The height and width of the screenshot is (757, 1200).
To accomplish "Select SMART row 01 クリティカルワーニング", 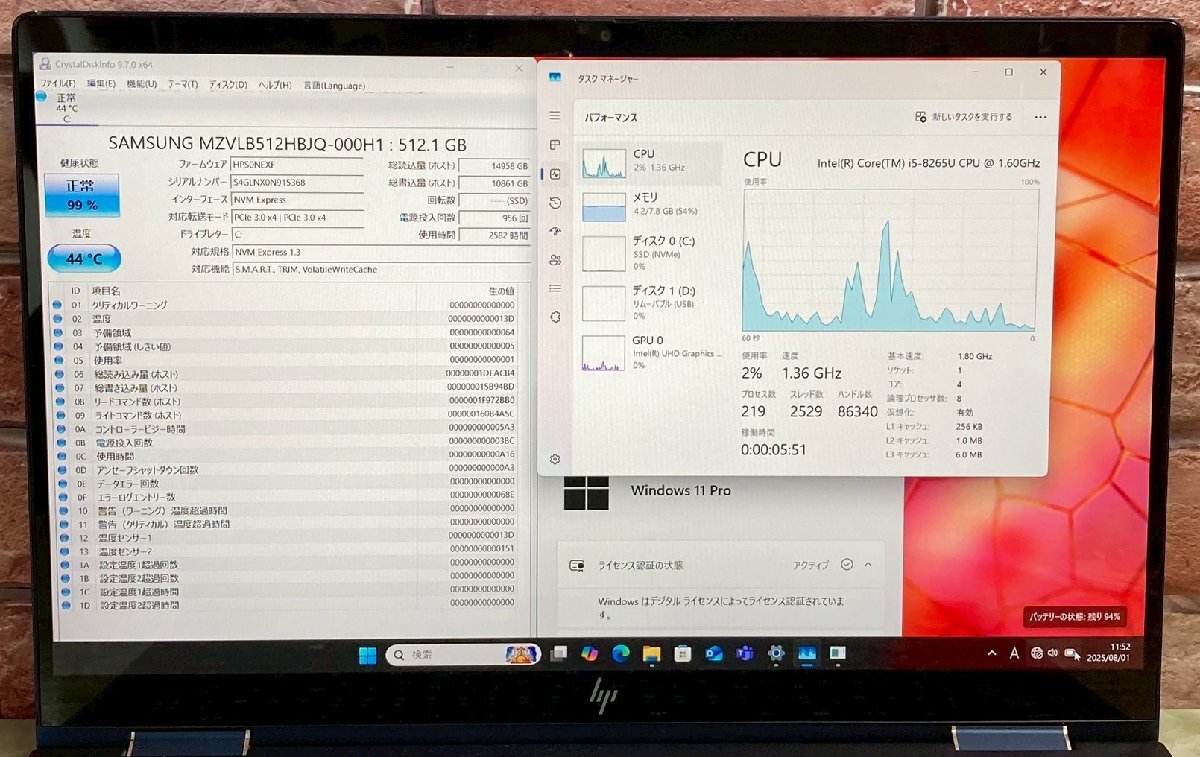I will tap(285, 304).
